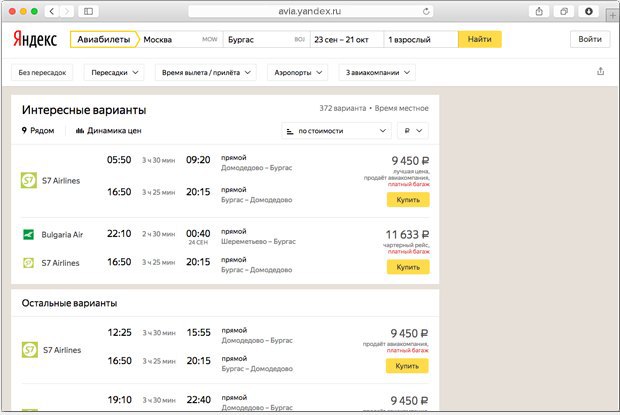Viewport: 620px width, 415px height.
Task: Show all tabs overview icon
Action: 564,11
